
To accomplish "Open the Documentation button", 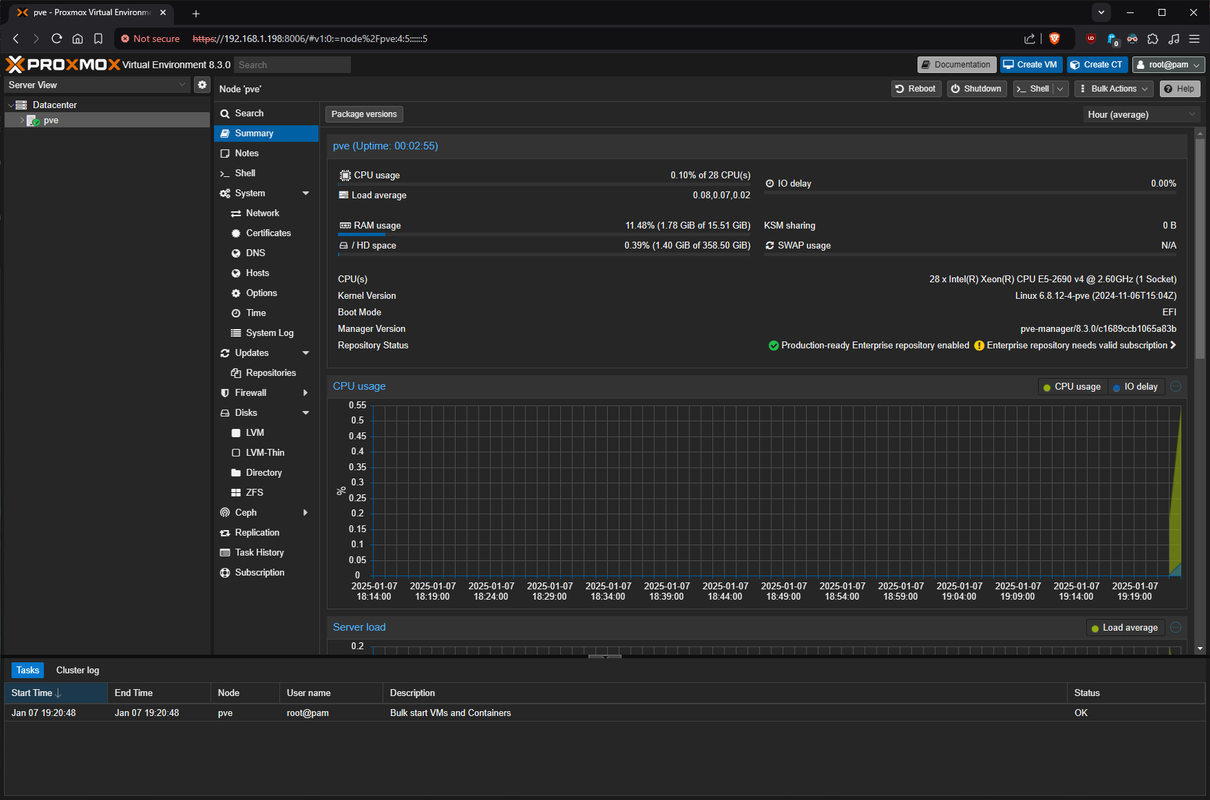I will (957, 64).
